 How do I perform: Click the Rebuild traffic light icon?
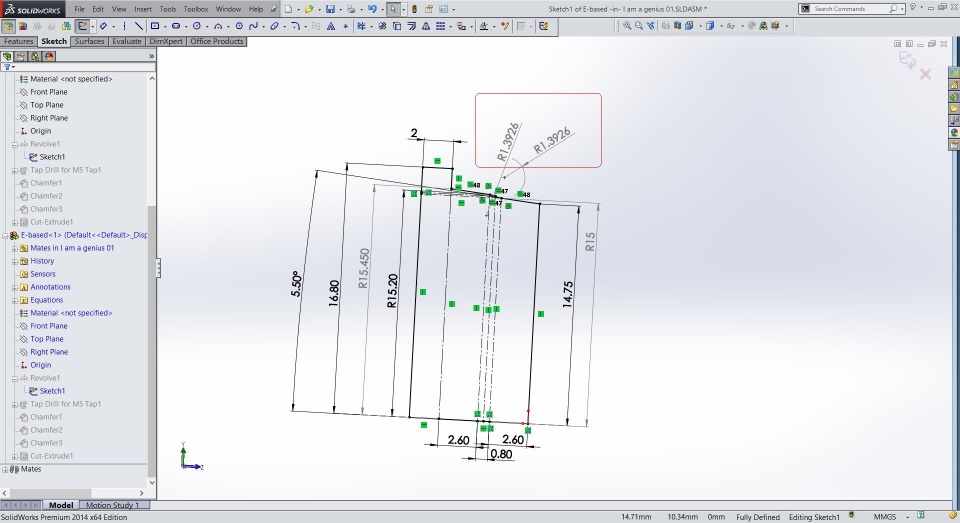(x=414, y=9)
